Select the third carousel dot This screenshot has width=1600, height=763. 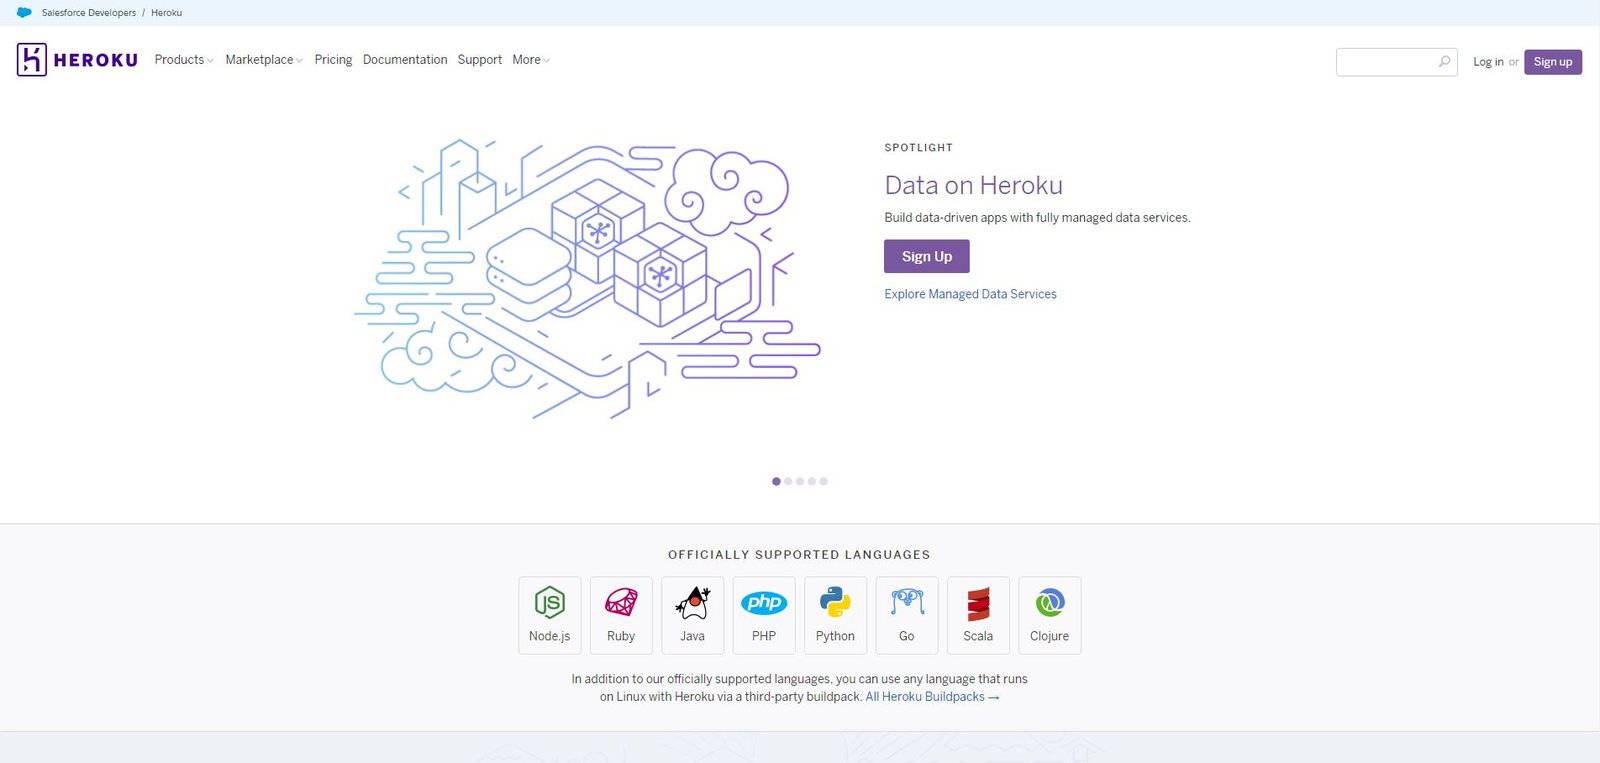(800, 482)
